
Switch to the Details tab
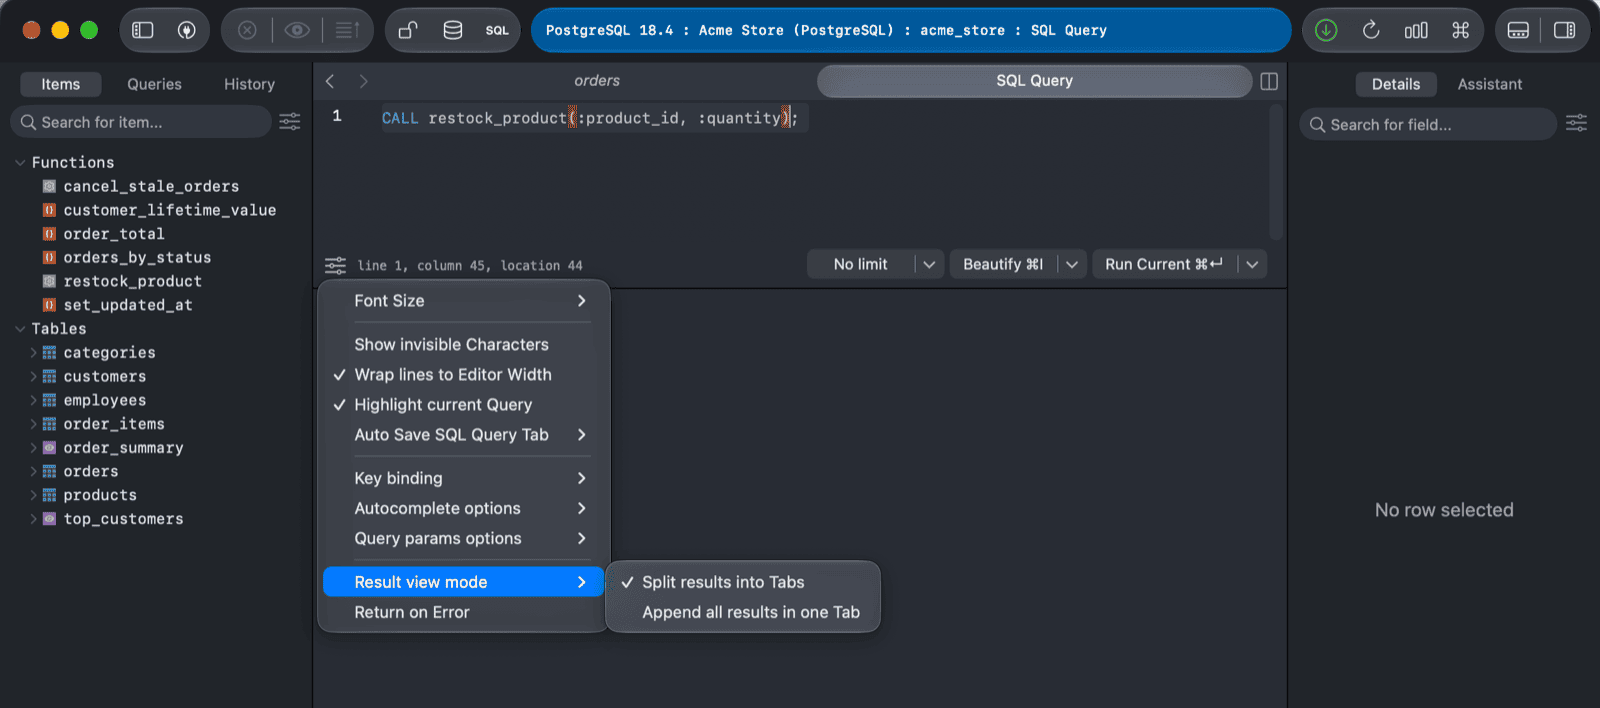pos(1396,84)
